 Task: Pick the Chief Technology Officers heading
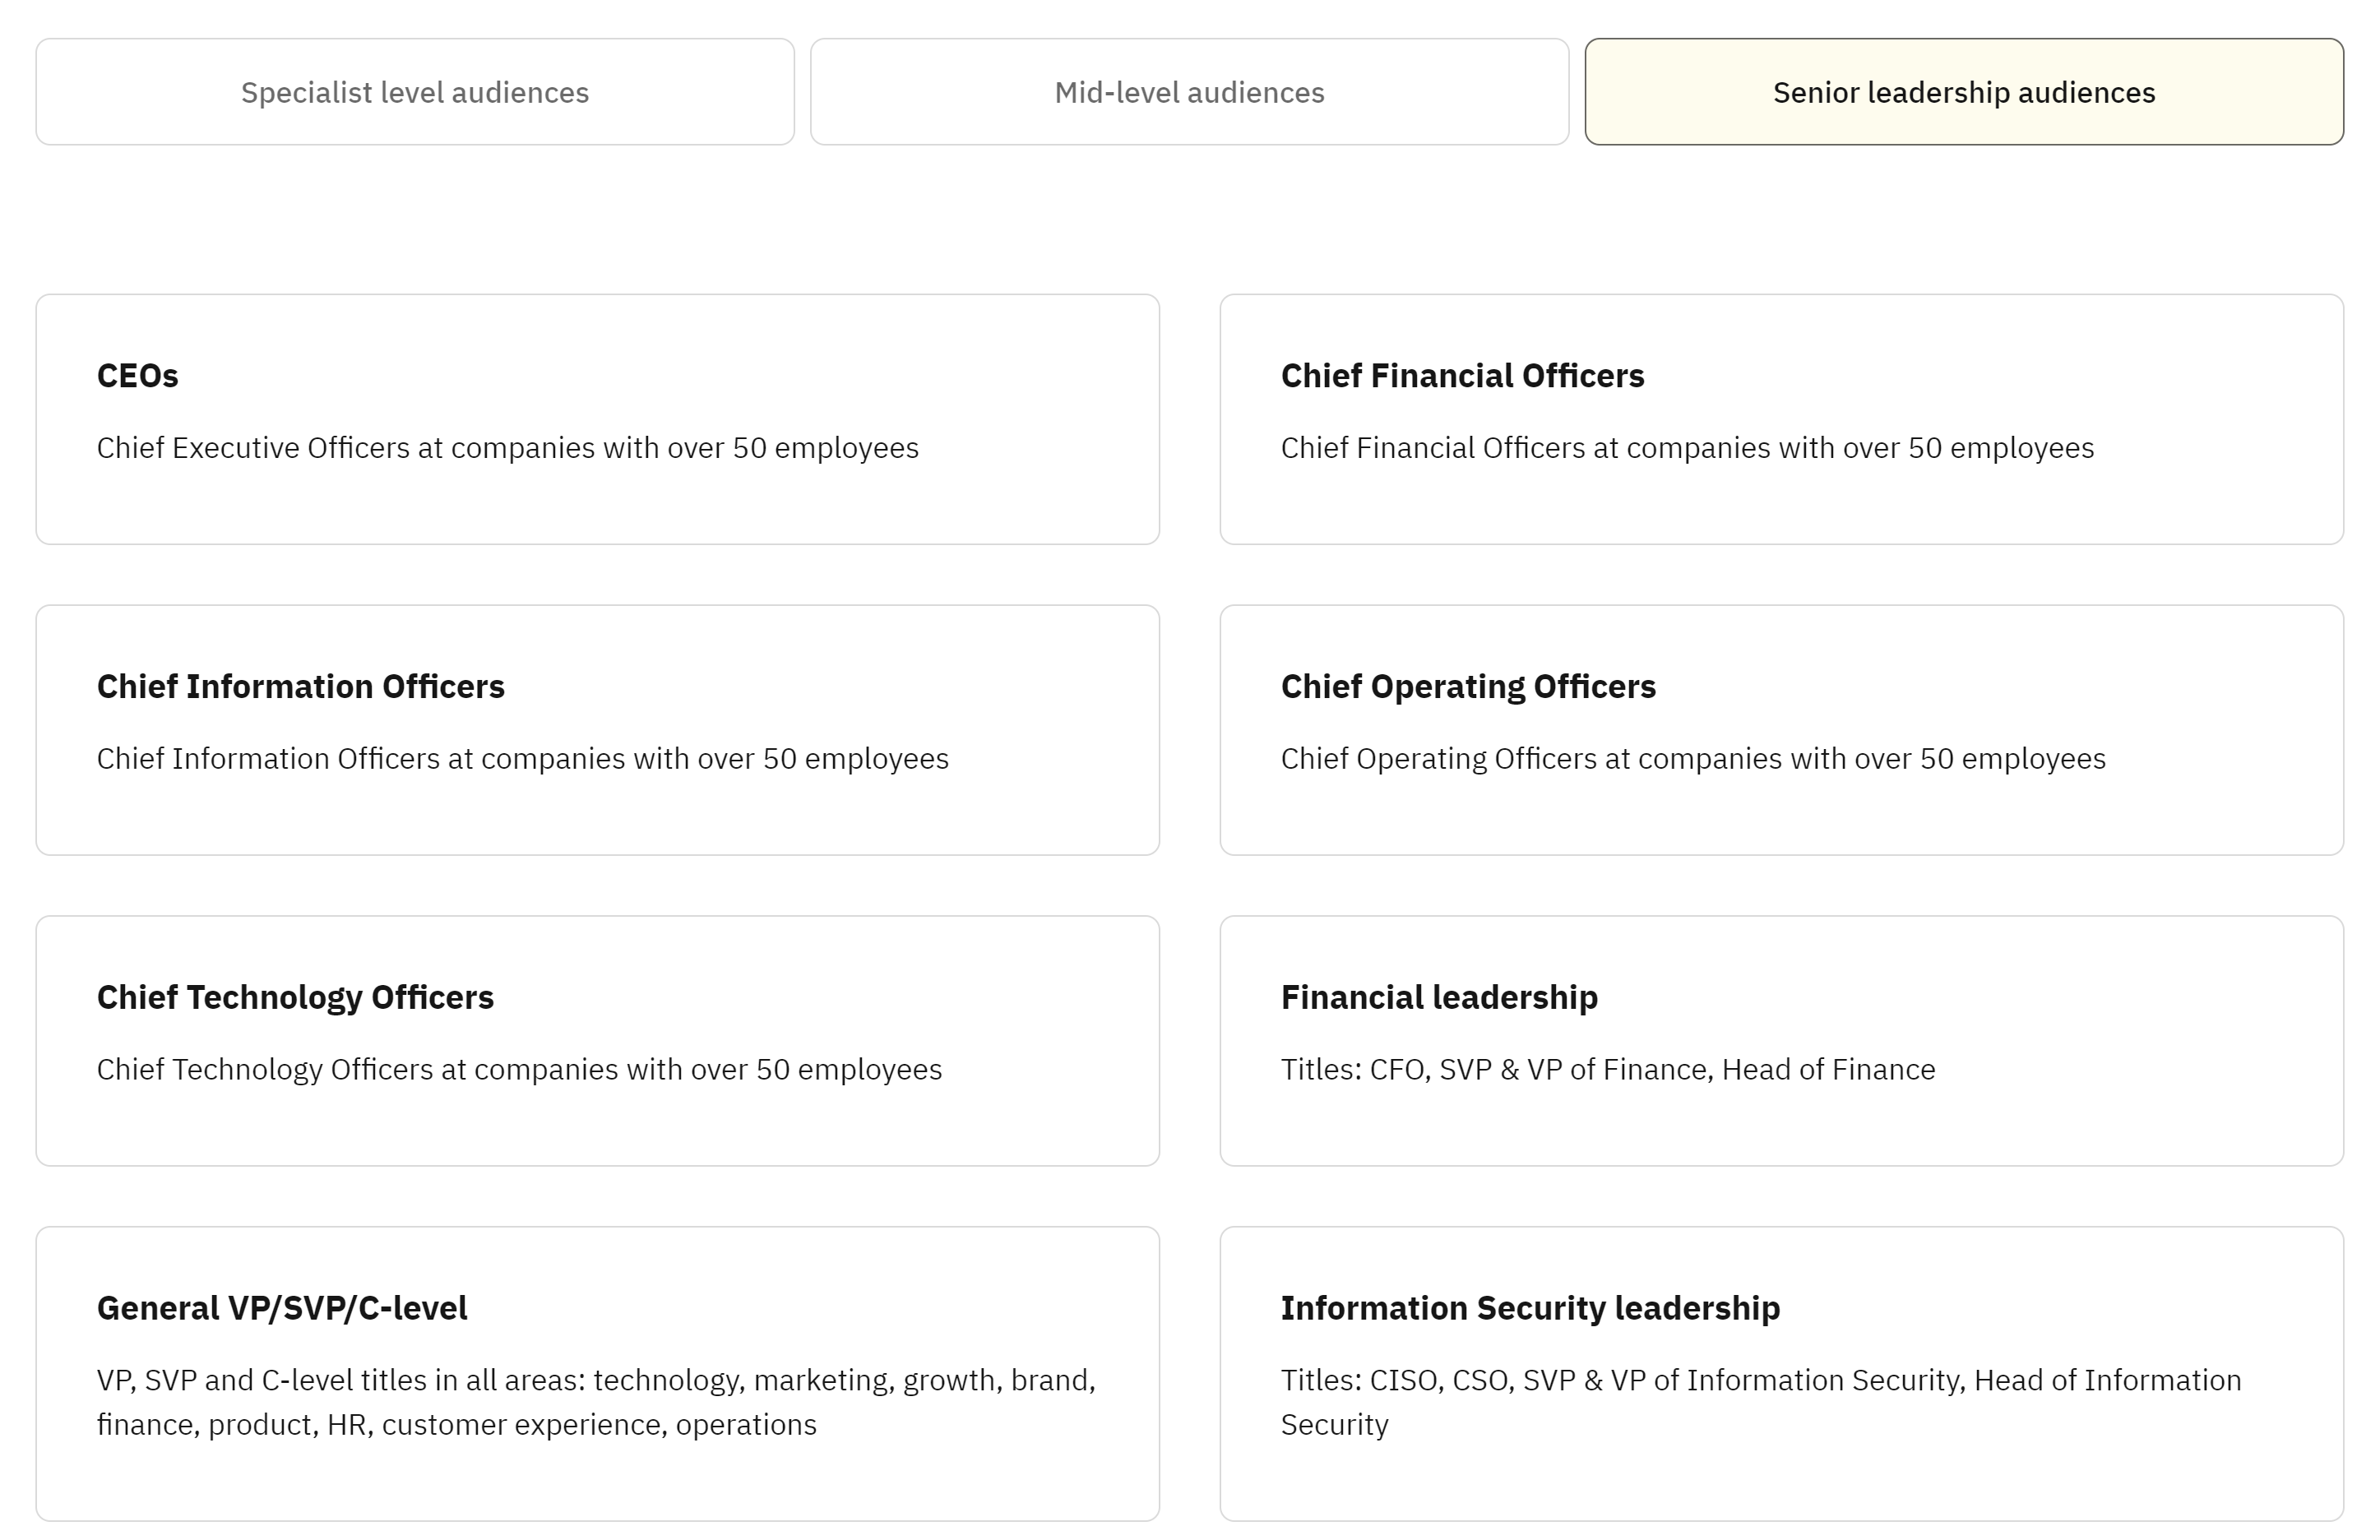(x=295, y=998)
